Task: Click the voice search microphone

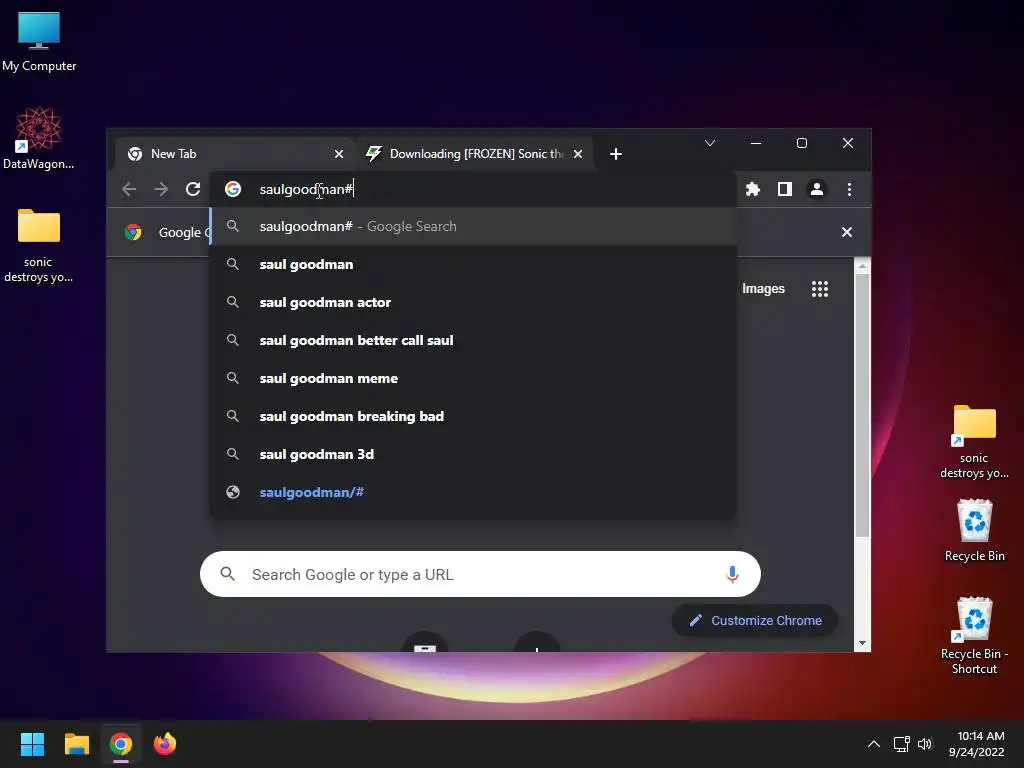Action: [x=732, y=574]
